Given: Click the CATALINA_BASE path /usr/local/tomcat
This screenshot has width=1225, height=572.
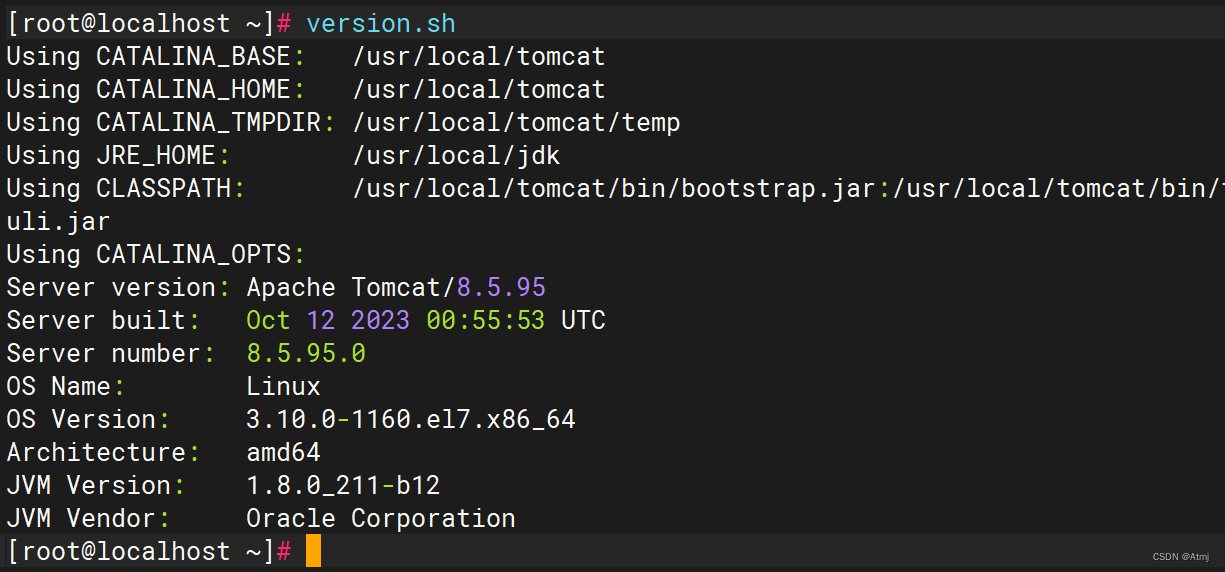Looking at the screenshot, I should [479, 56].
